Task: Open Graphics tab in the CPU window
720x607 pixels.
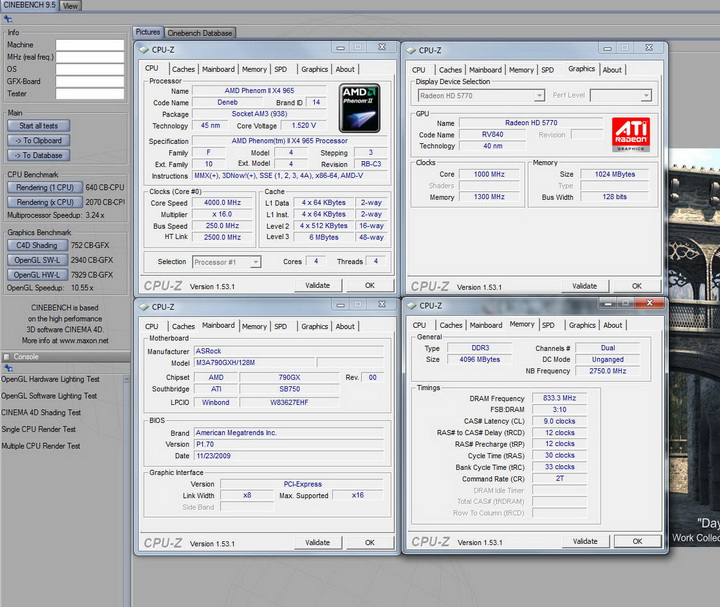Action: (x=315, y=69)
